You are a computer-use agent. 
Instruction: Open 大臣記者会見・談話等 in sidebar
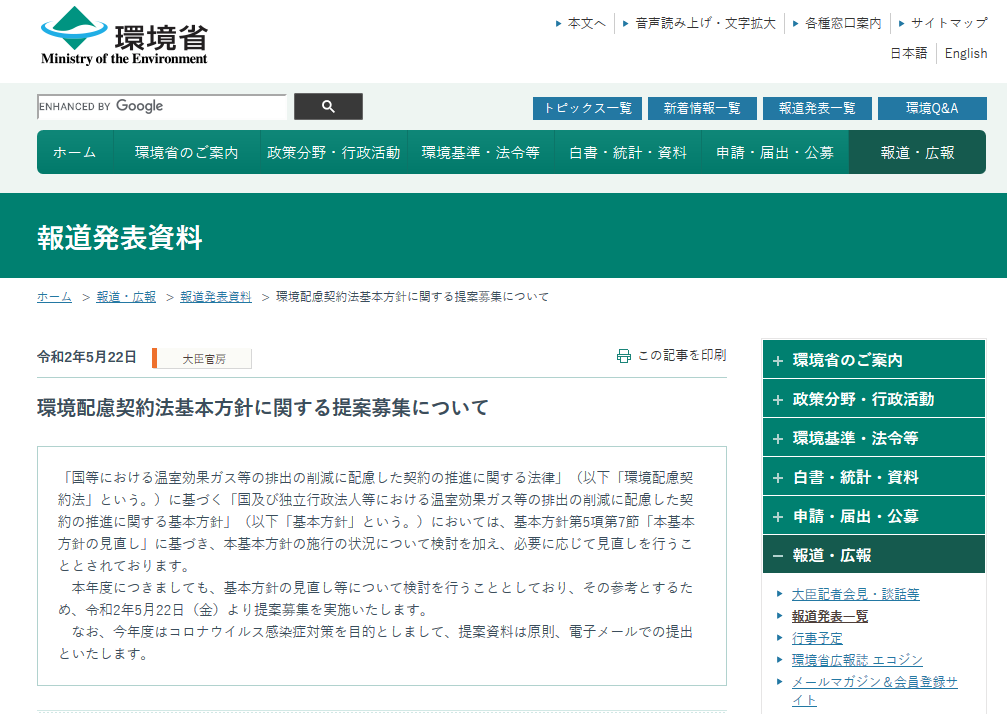(x=855, y=594)
